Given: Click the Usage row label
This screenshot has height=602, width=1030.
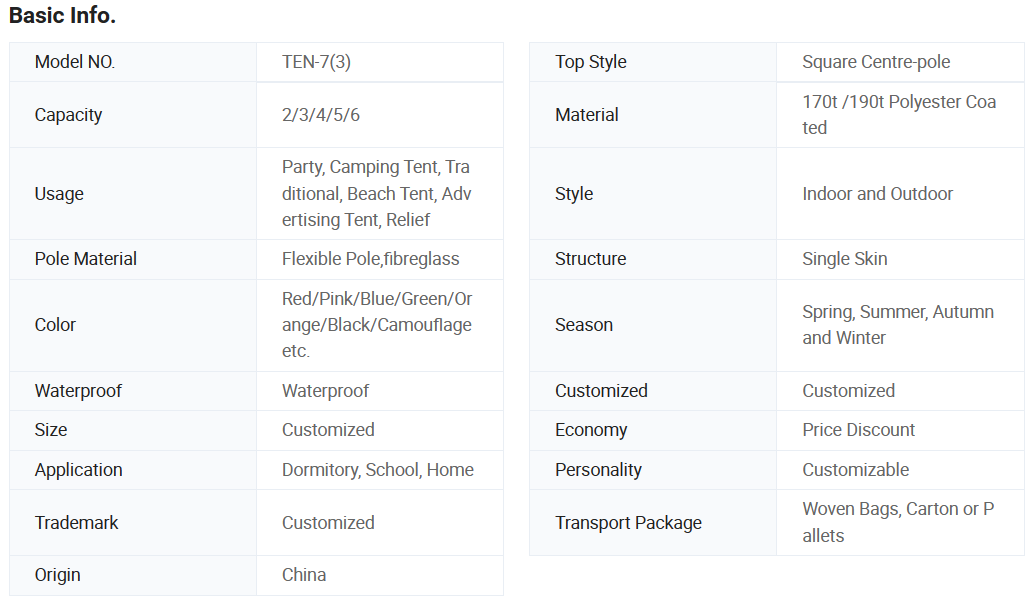Looking at the screenshot, I should pyautogui.click(x=59, y=194).
